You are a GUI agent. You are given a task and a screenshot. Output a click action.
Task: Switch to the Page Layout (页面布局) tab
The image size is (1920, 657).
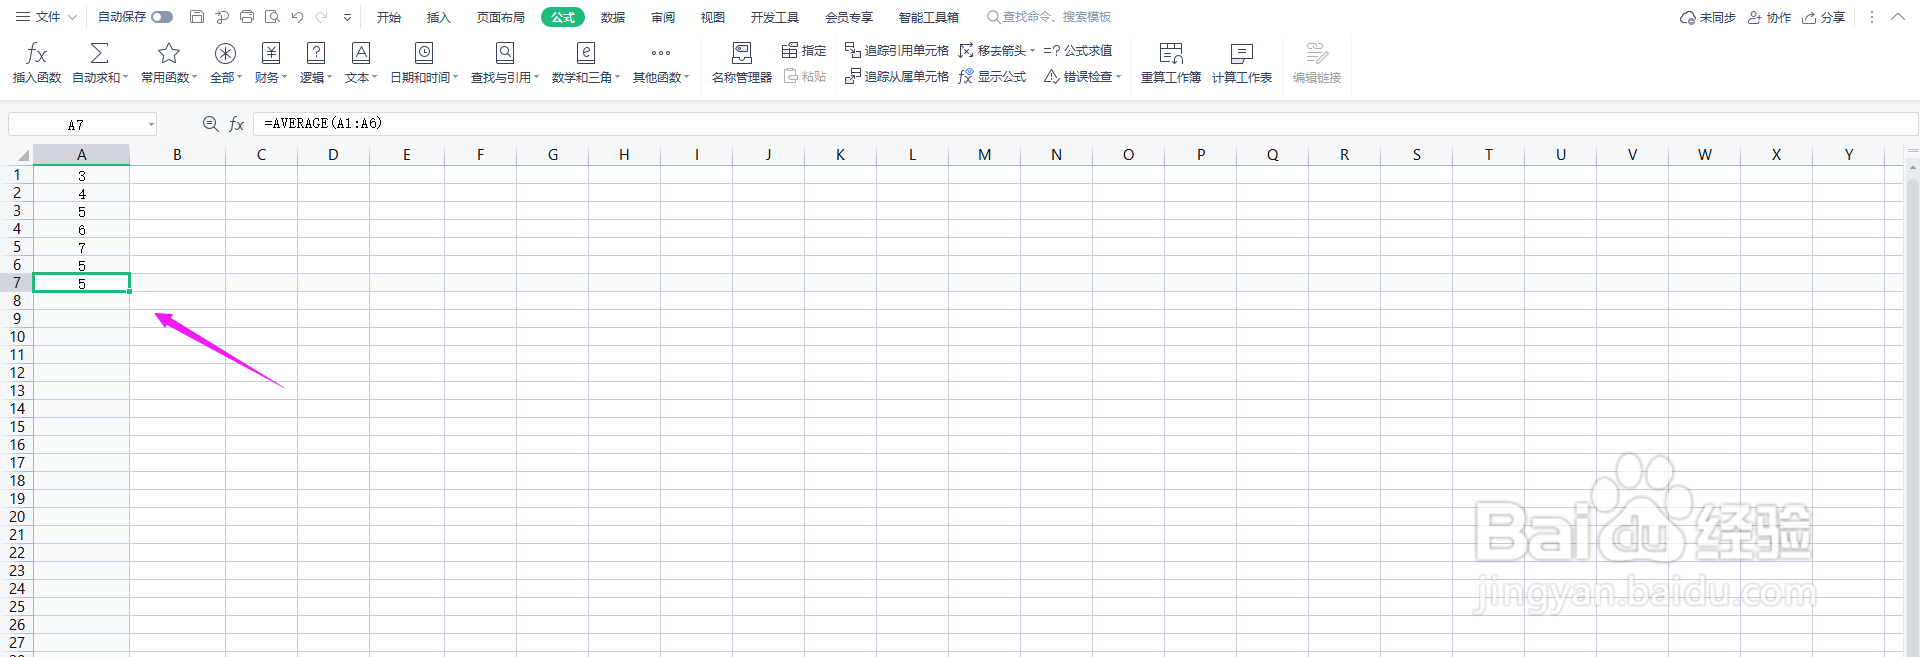(x=501, y=17)
